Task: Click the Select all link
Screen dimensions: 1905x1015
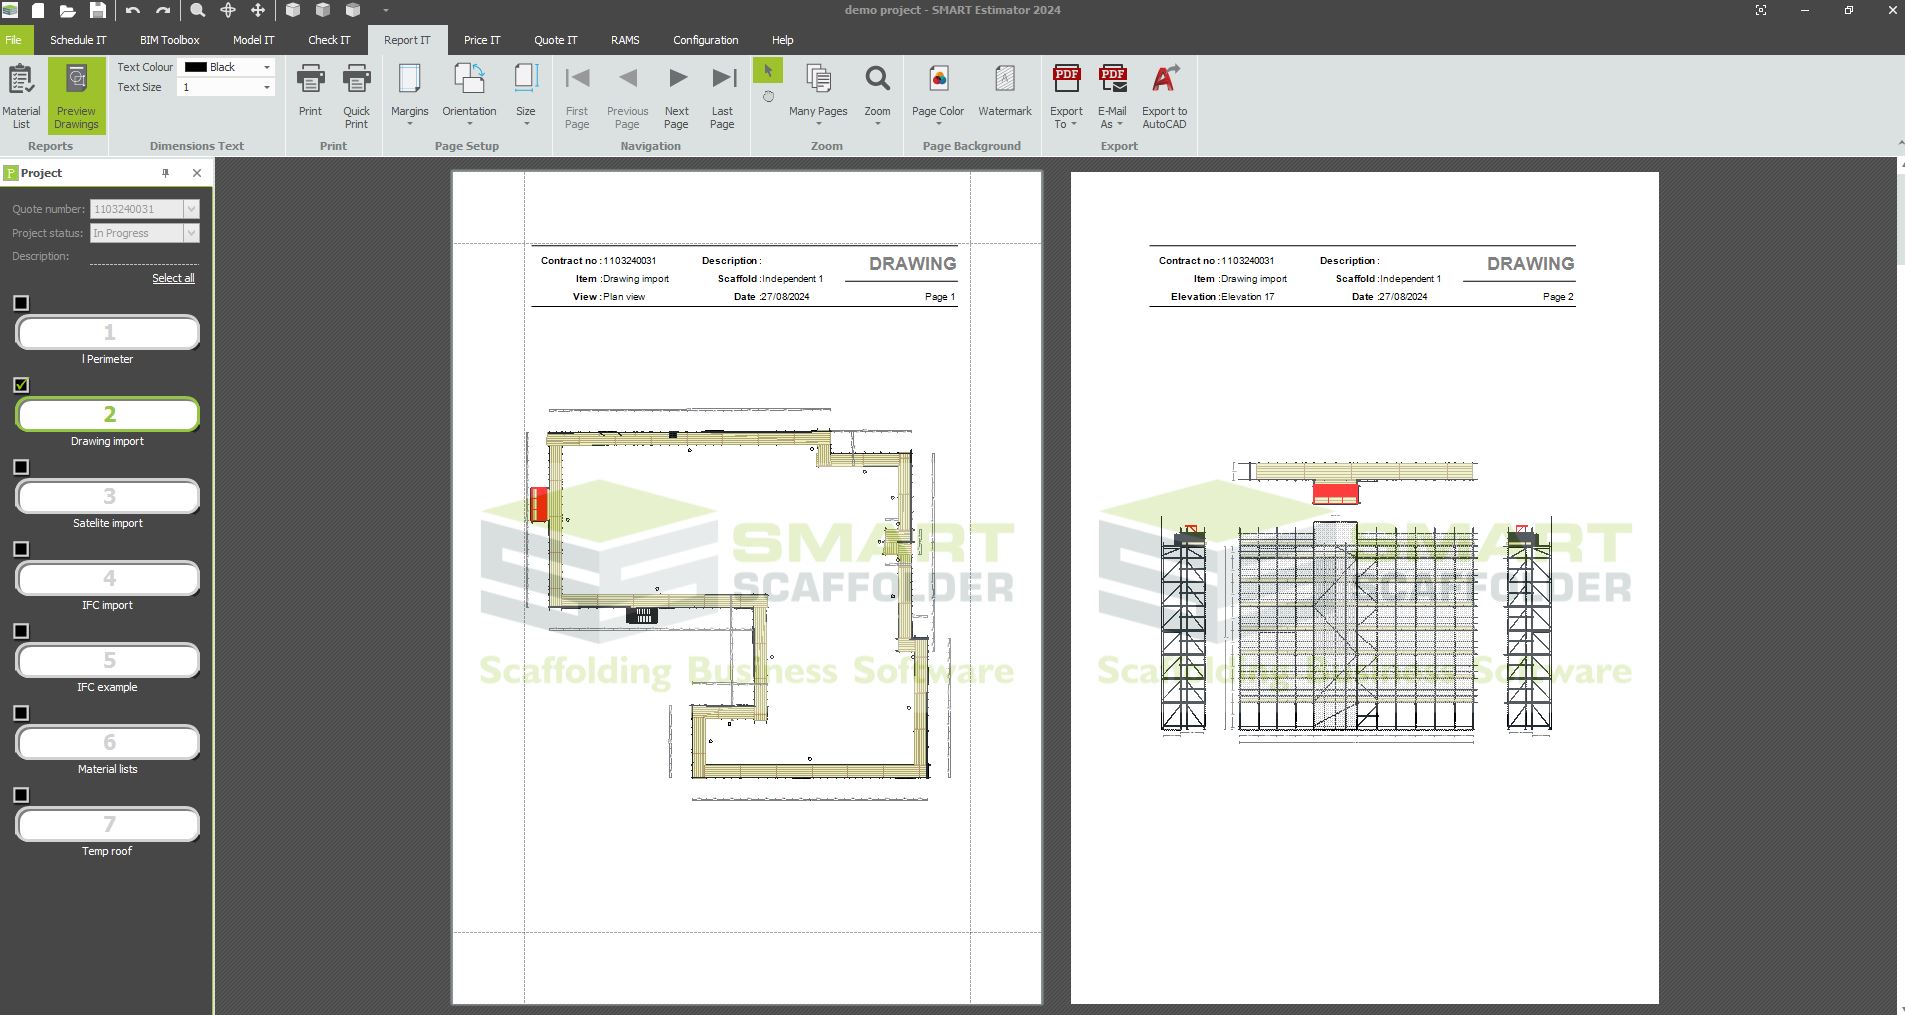Action: click(x=173, y=278)
